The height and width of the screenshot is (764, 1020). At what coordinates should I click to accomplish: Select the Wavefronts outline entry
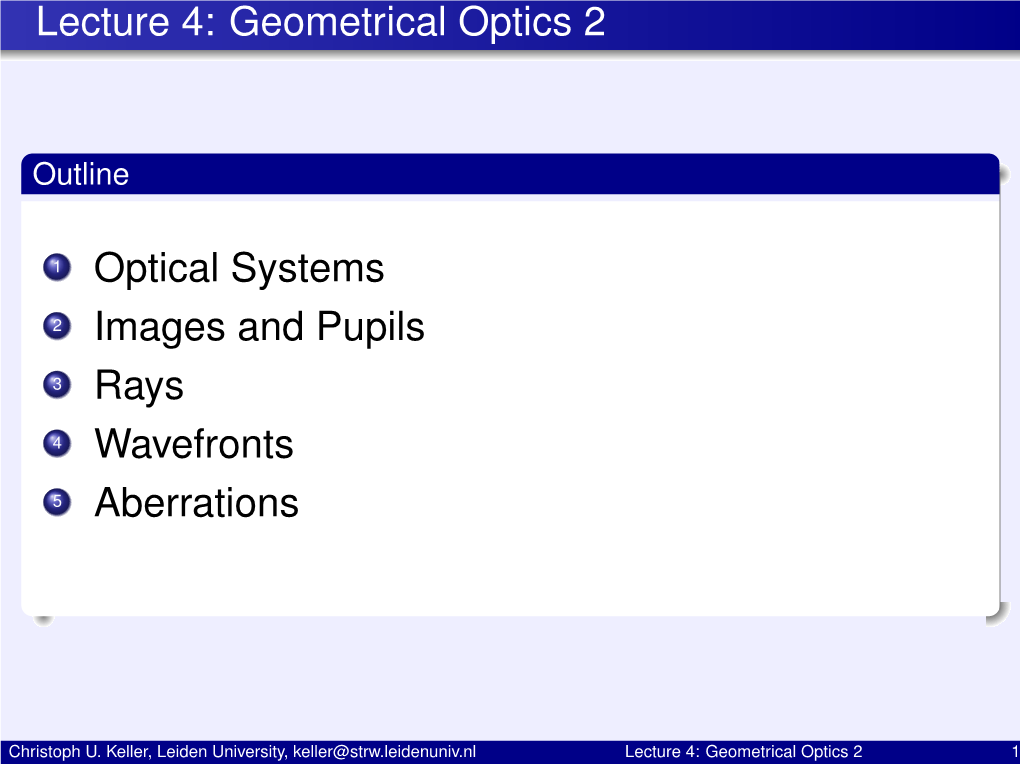click(194, 444)
